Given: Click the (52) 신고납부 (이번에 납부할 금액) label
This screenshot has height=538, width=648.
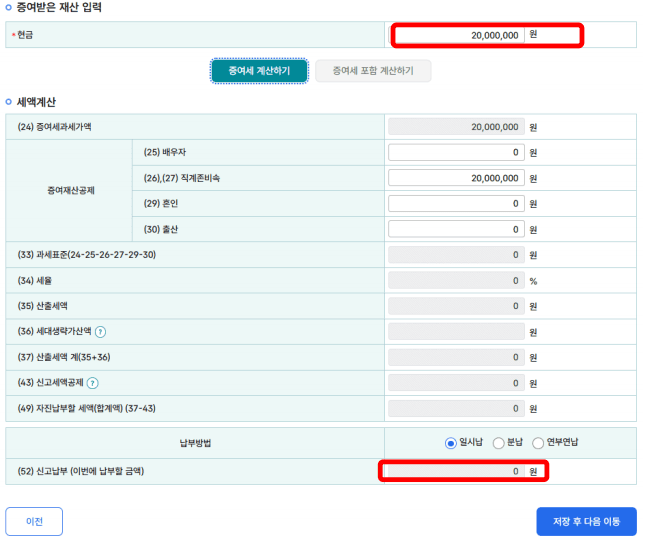Looking at the screenshot, I should (81, 471).
